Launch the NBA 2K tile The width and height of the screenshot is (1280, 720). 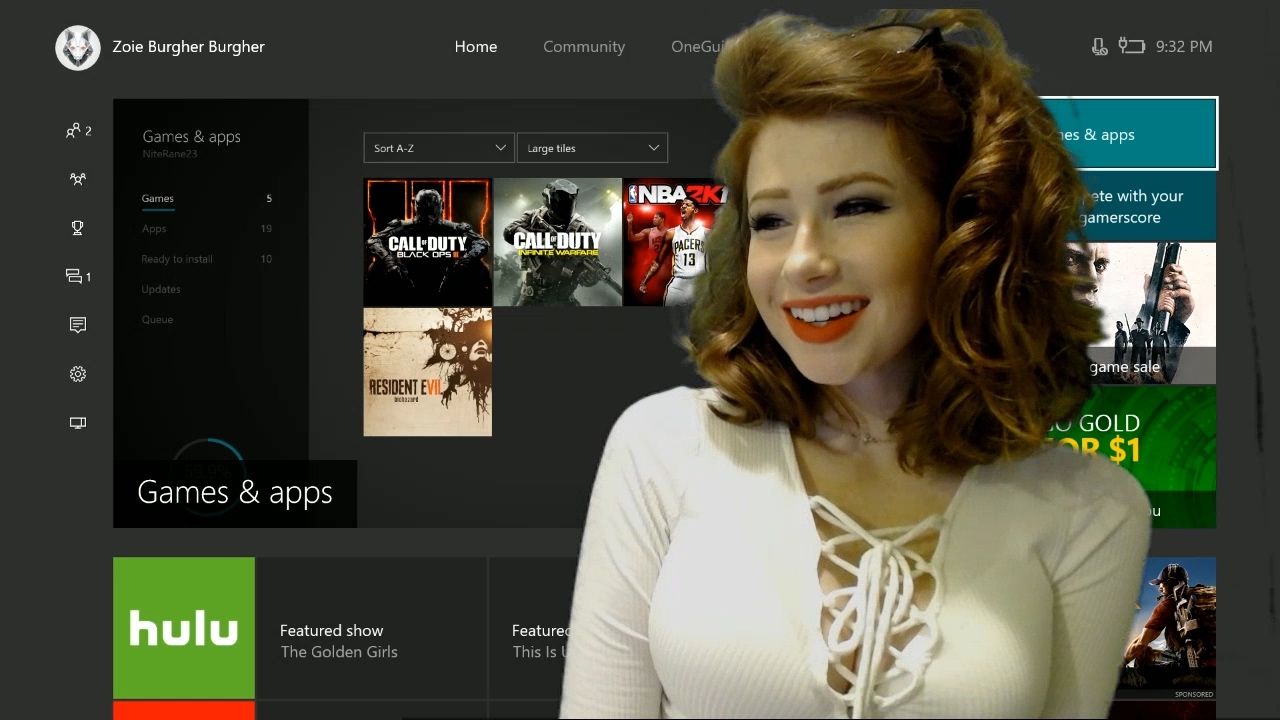point(675,242)
